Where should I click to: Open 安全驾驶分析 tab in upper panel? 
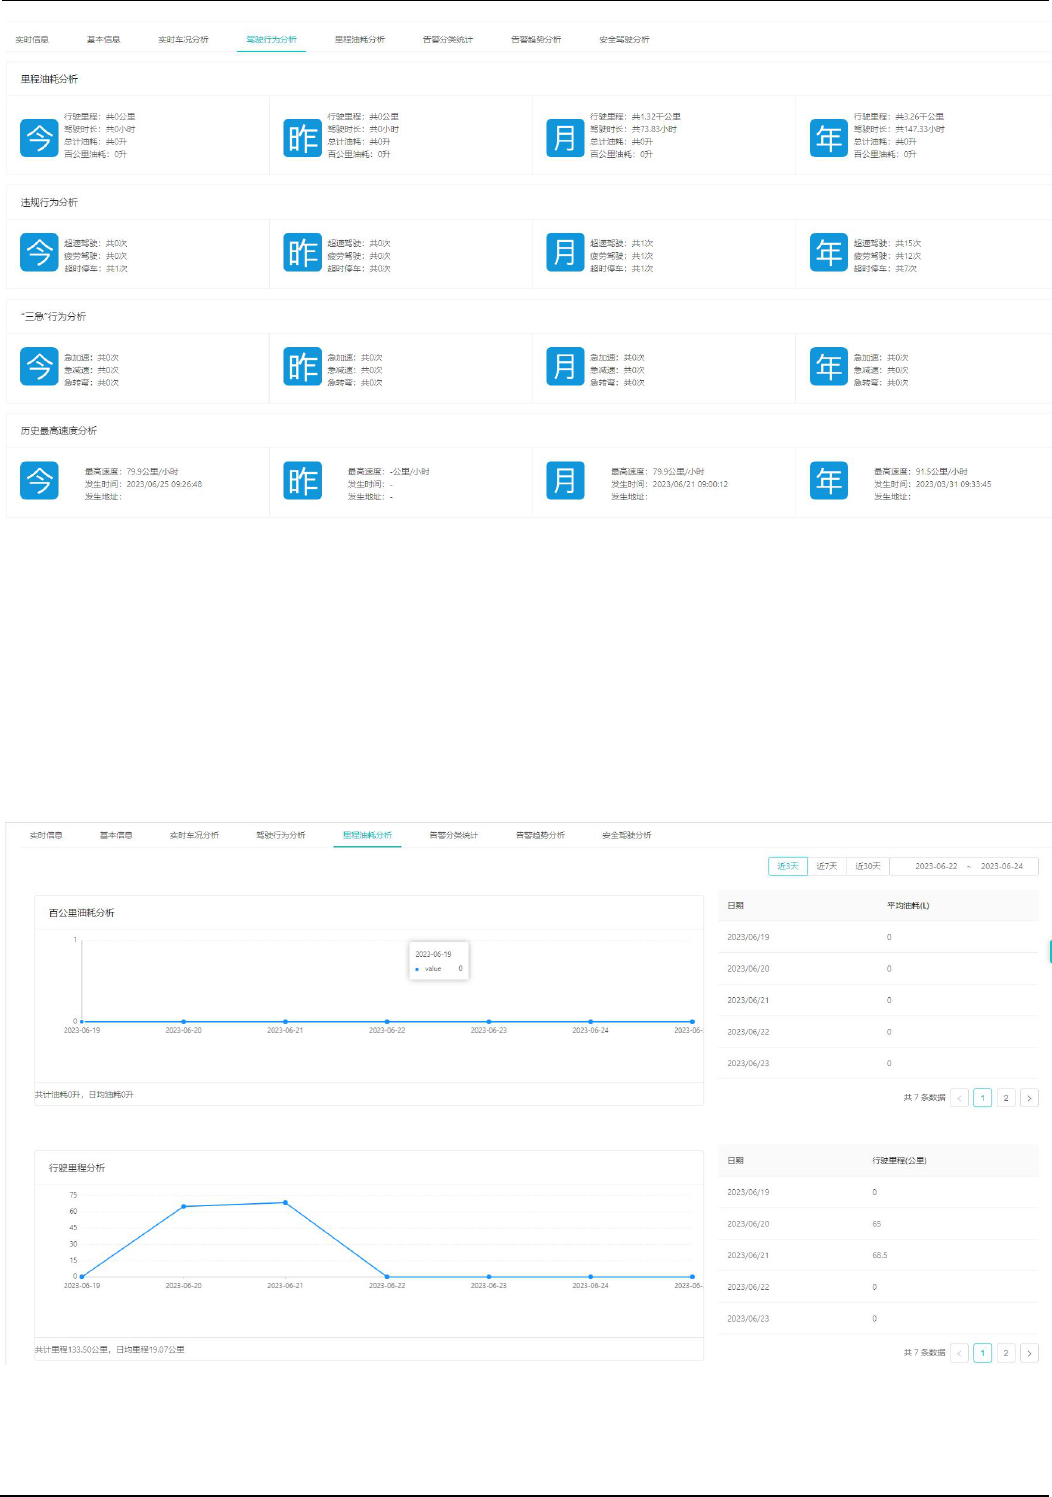pos(624,40)
